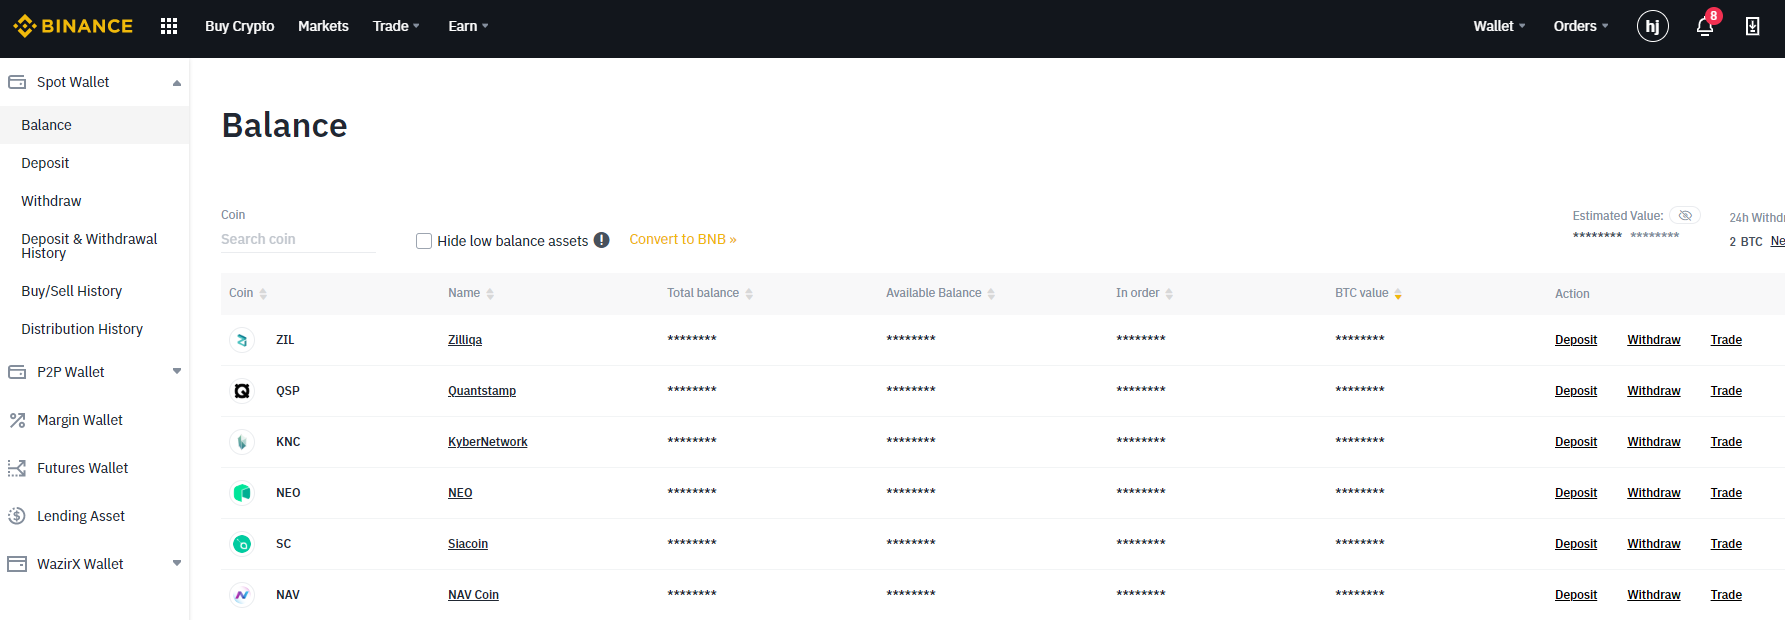Toggle estimated value visibility eye
Image resolution: width=1785 pixels, height=620 pixels.
point(1685,216)
